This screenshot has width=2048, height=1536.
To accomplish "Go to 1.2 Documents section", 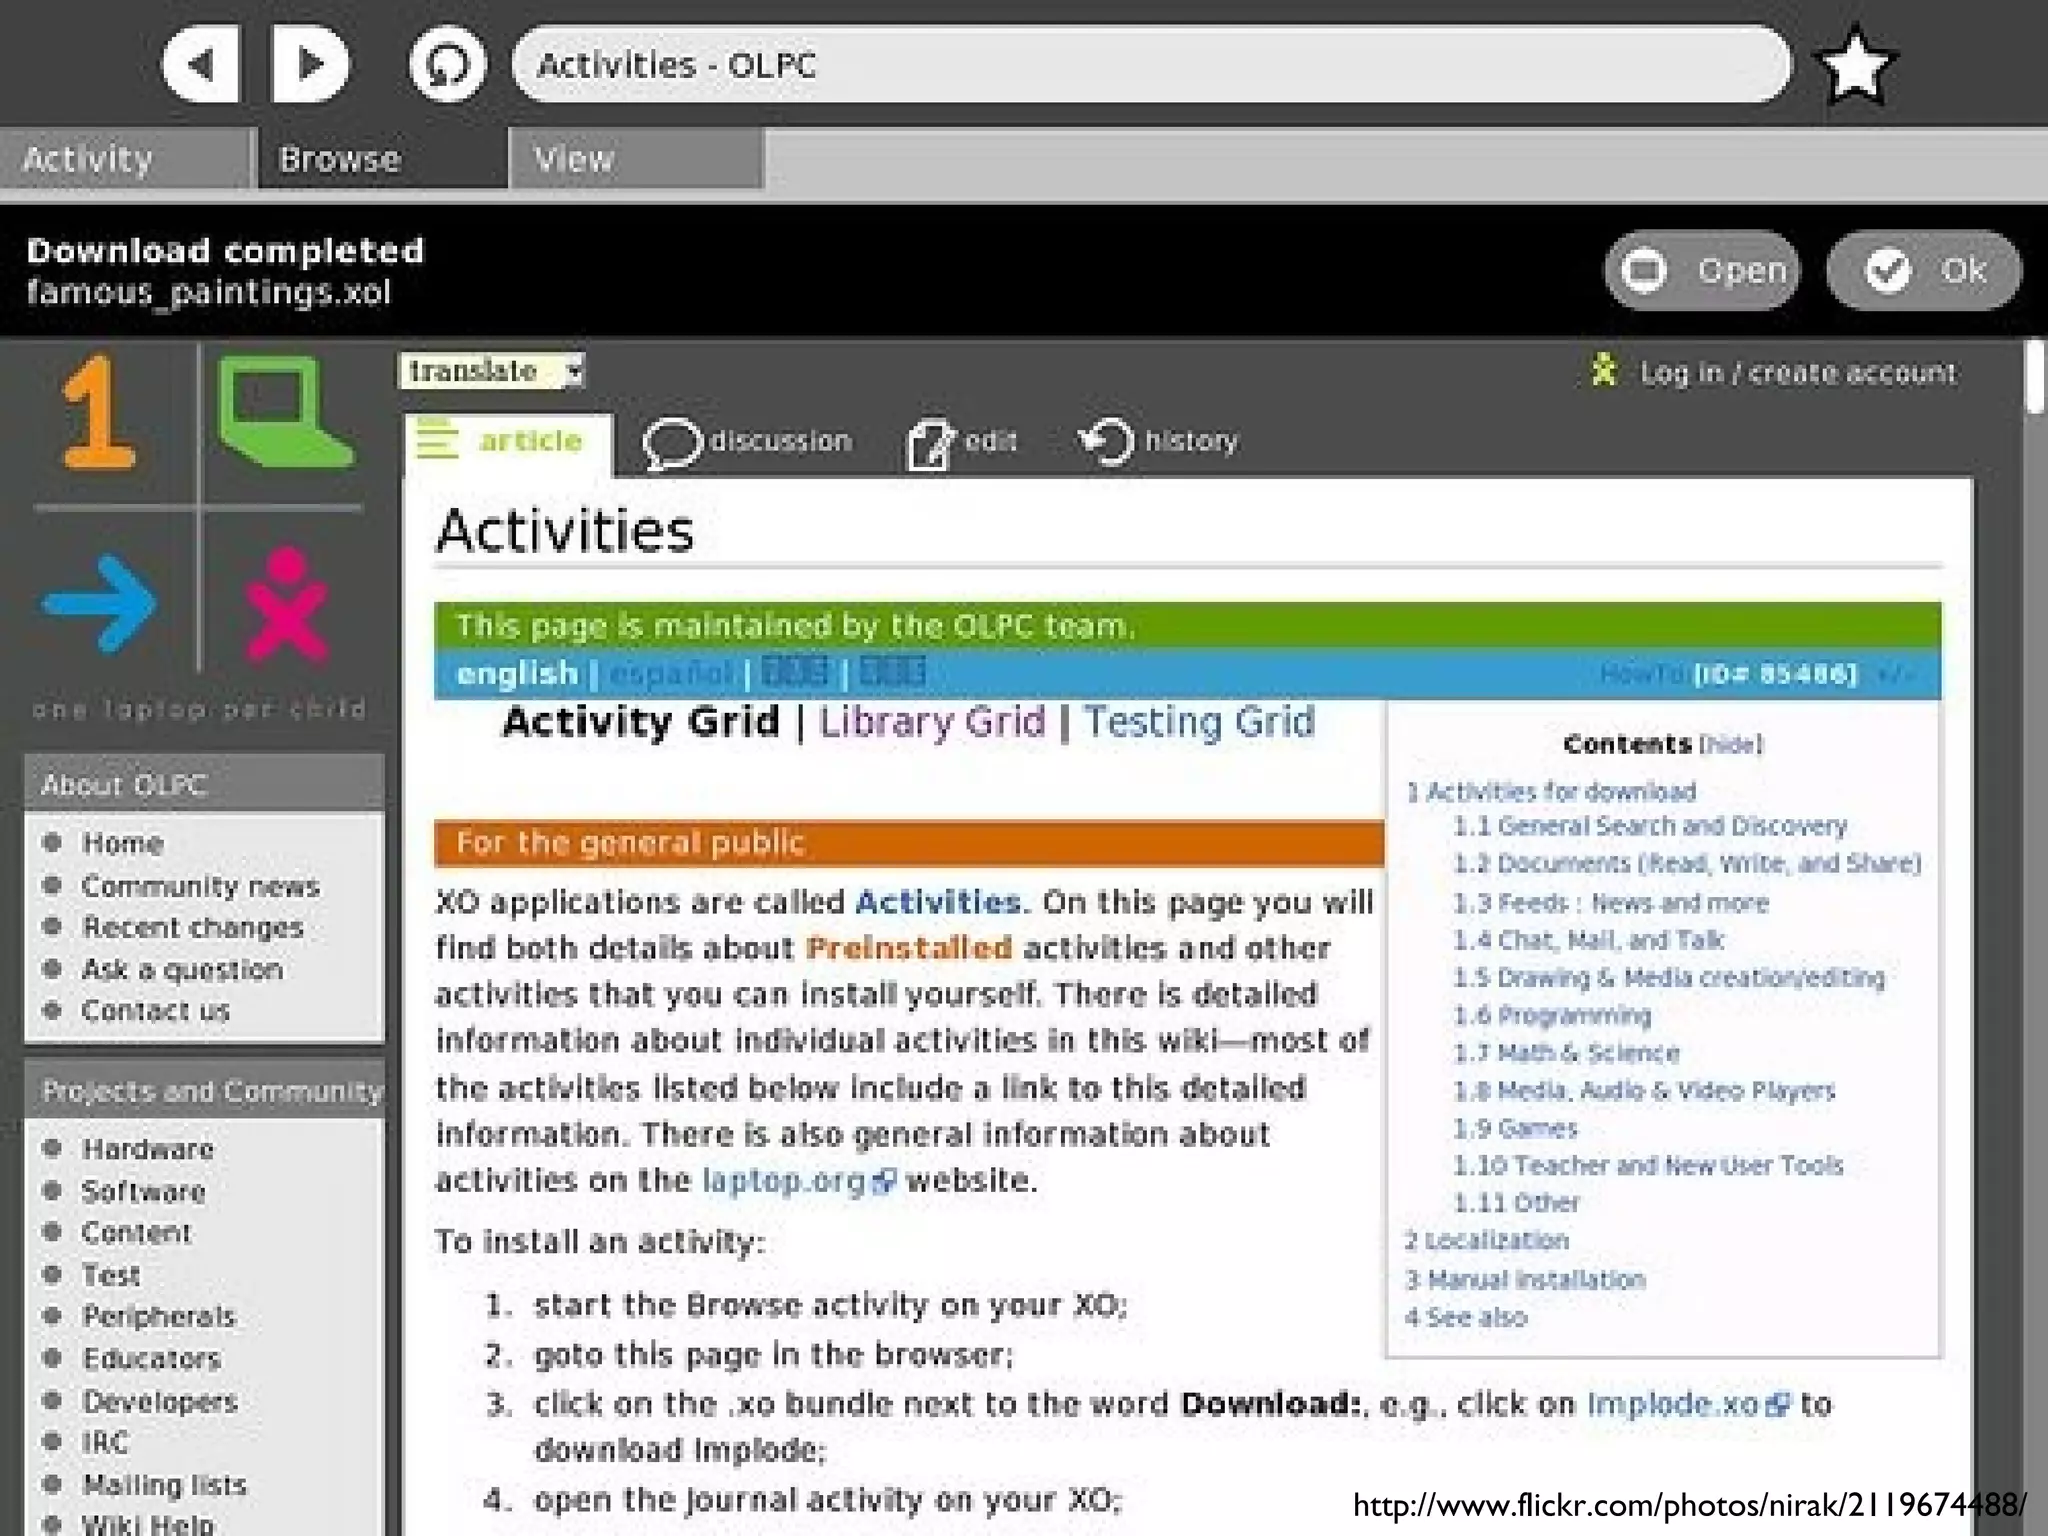I will click(1687, 863).
